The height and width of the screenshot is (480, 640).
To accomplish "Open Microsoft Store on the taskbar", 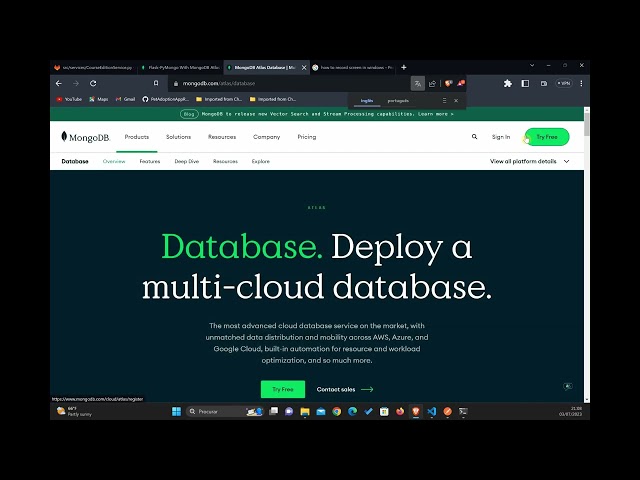I will [x=384, y=411].
